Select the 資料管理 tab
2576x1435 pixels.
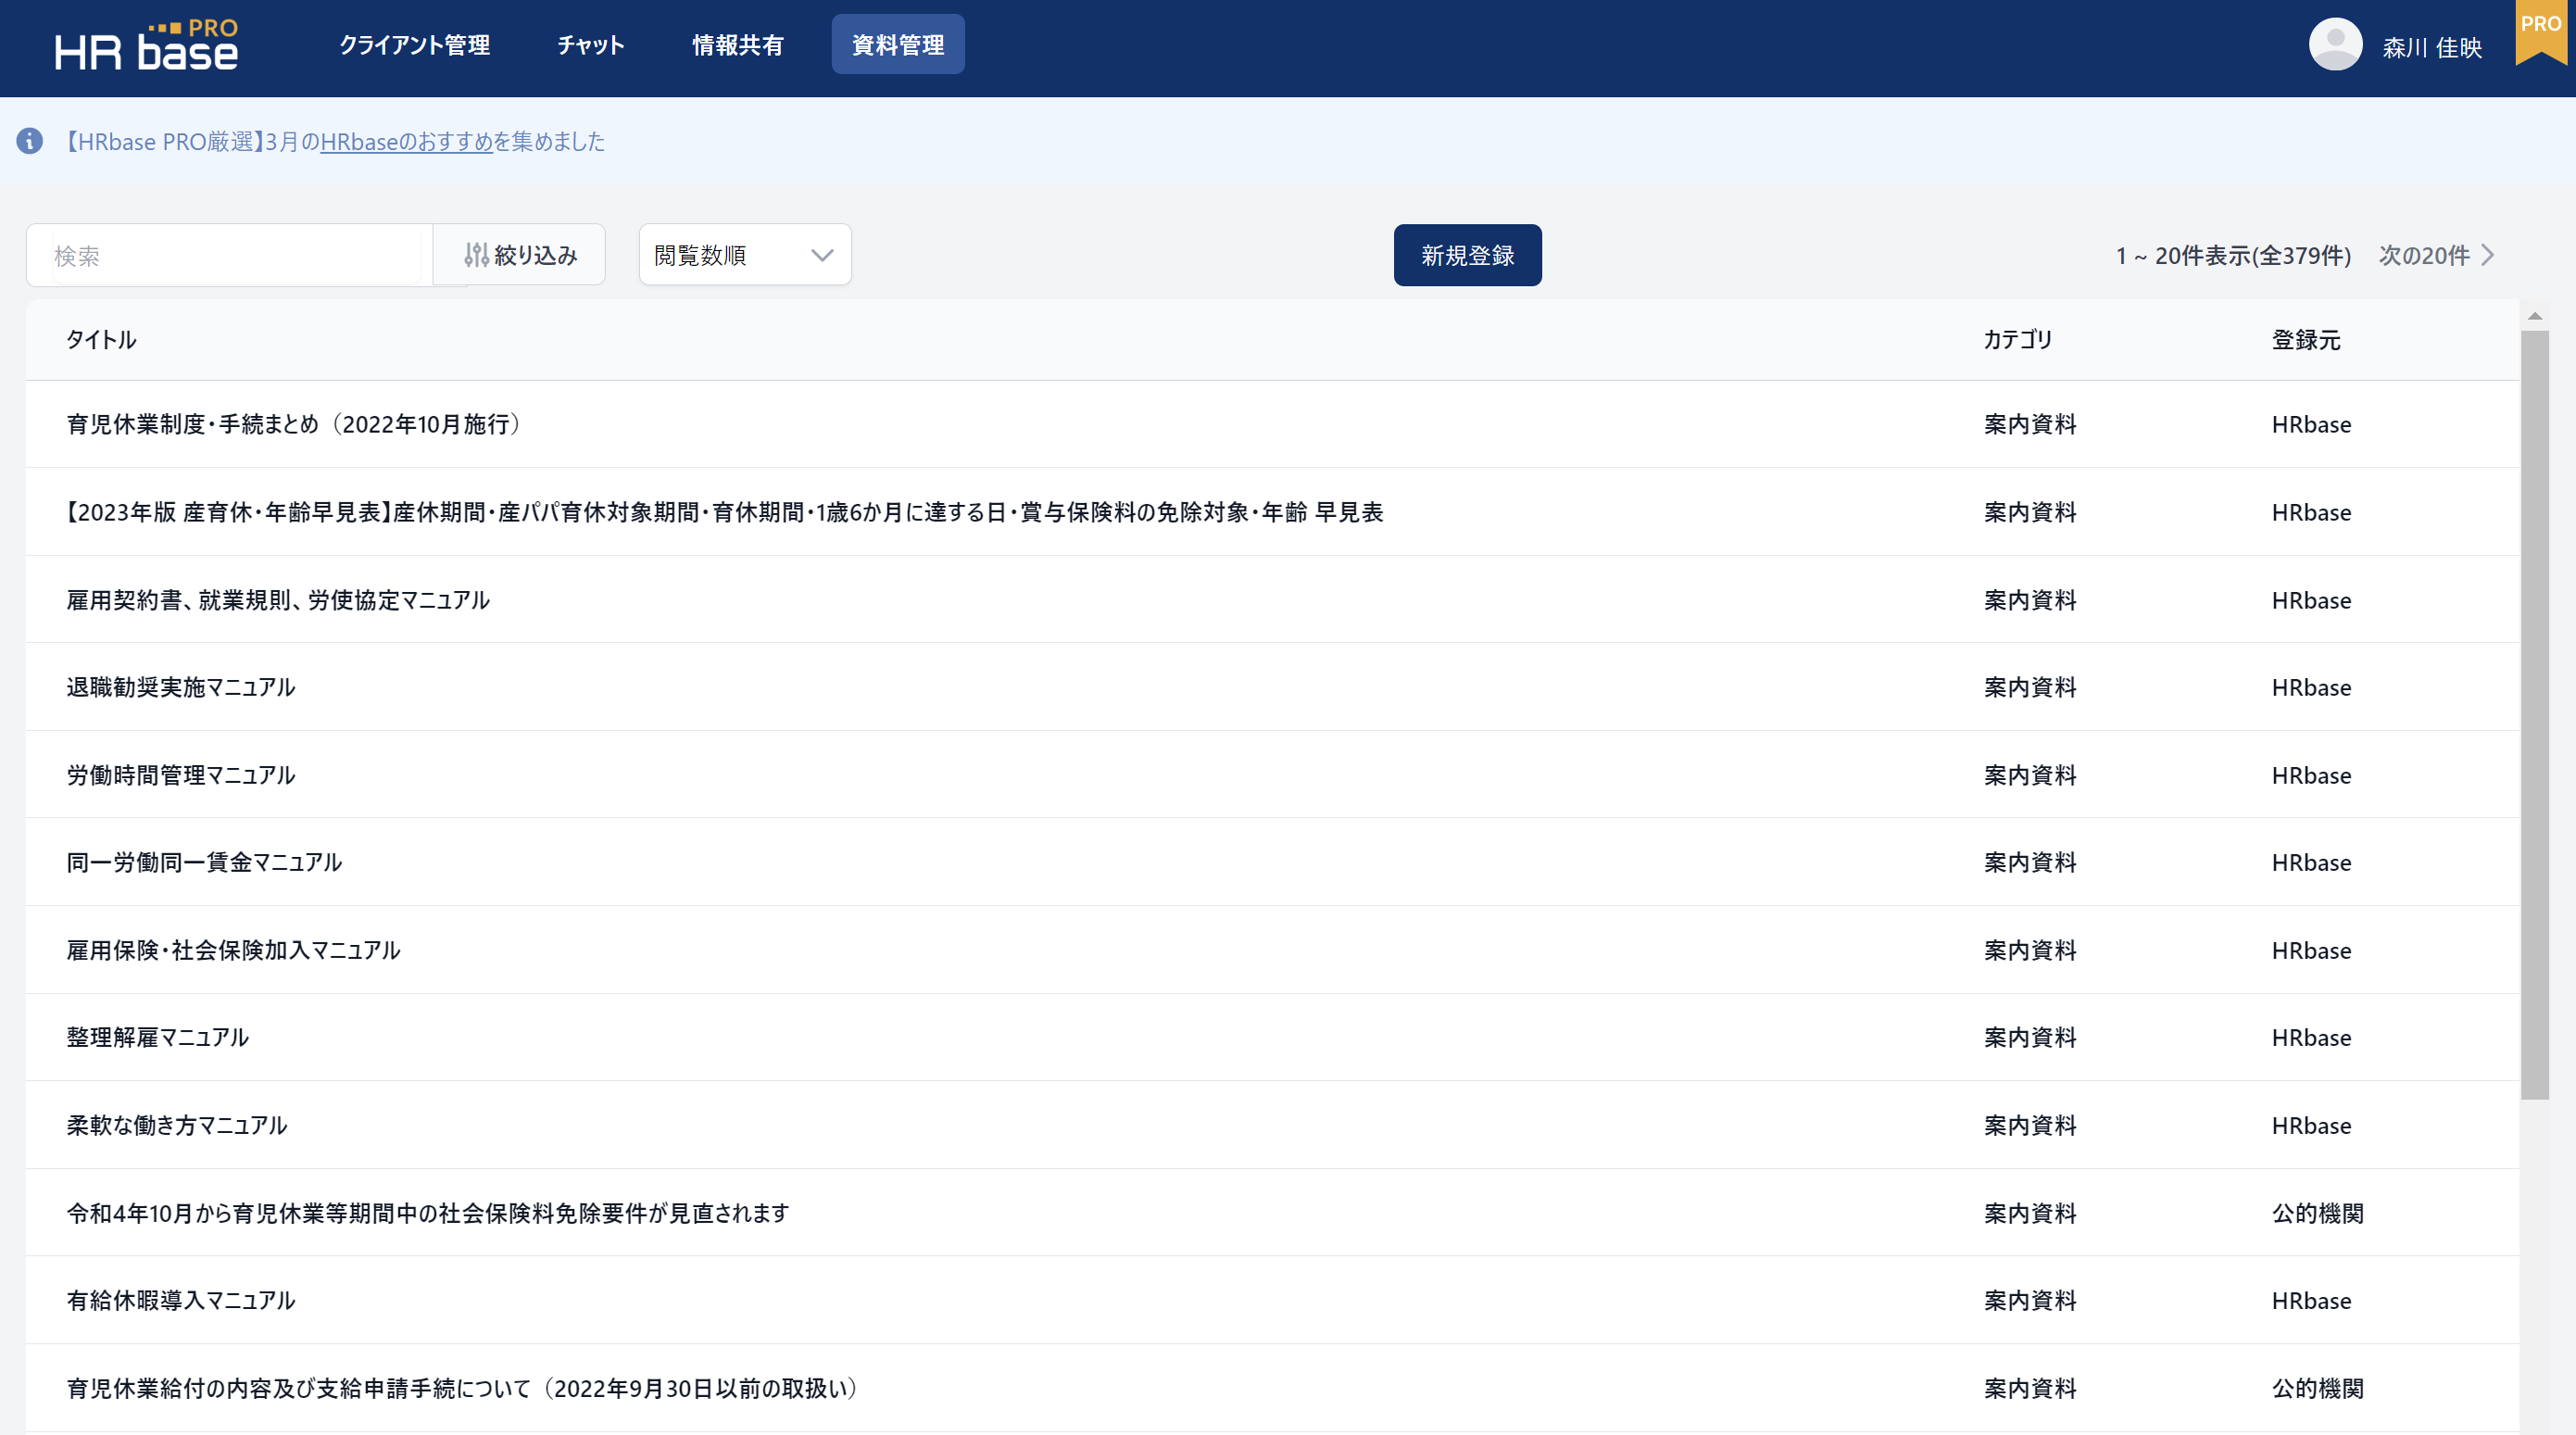click(x=897, y=45)
